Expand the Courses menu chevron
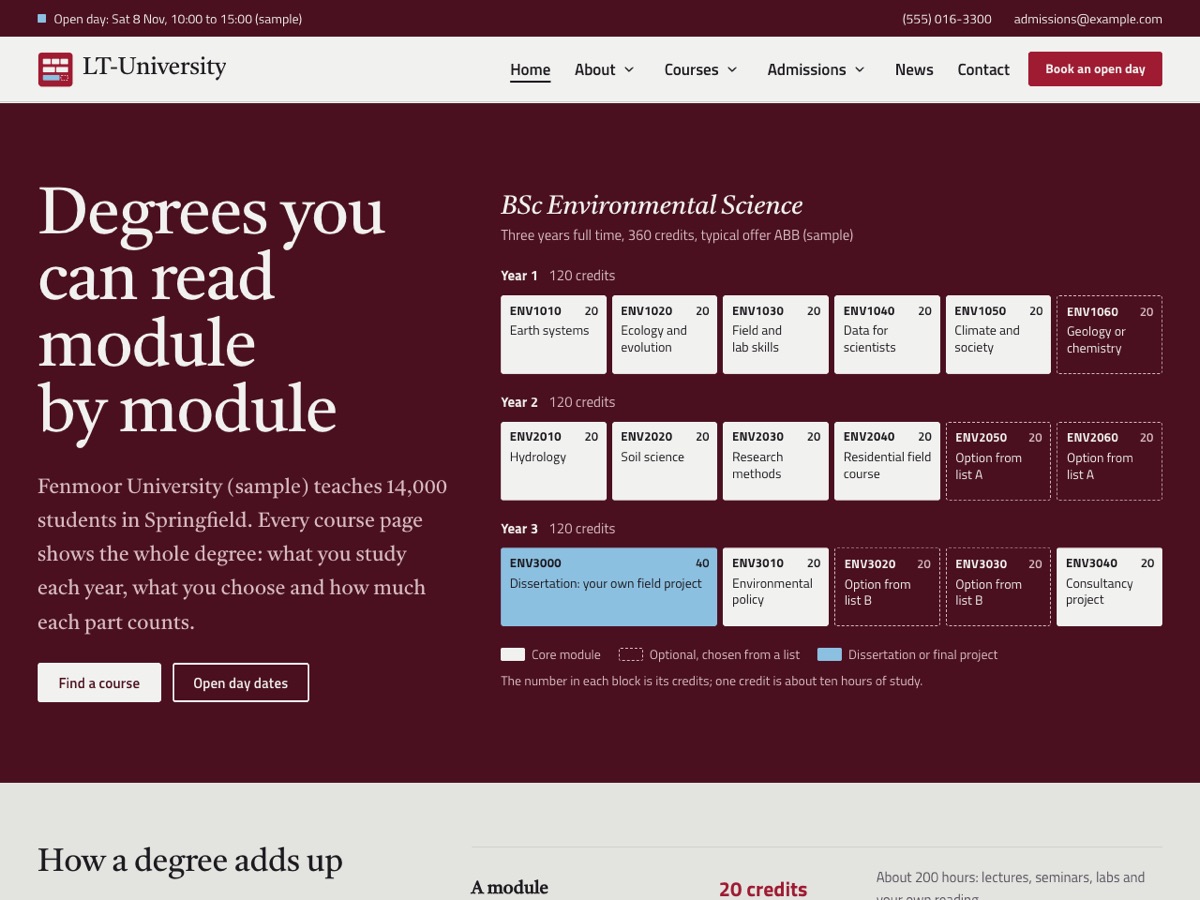 tap(732, 69)
